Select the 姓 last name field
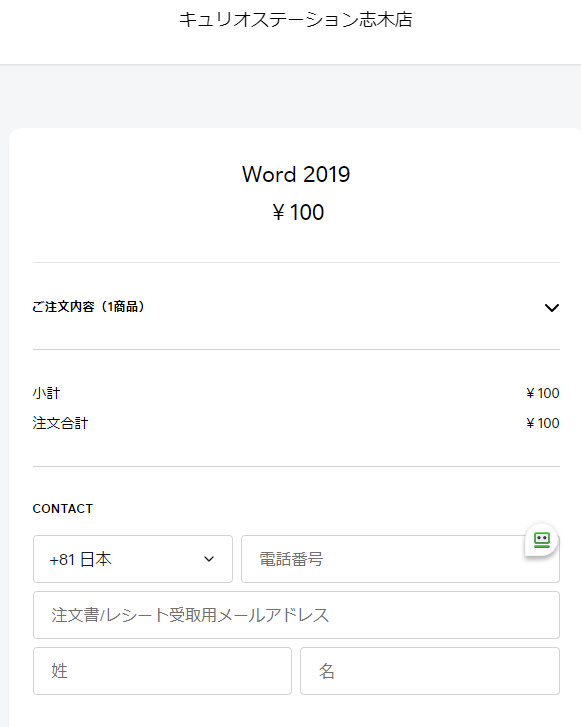The image size is (581, 727). (x=162, y=671)
